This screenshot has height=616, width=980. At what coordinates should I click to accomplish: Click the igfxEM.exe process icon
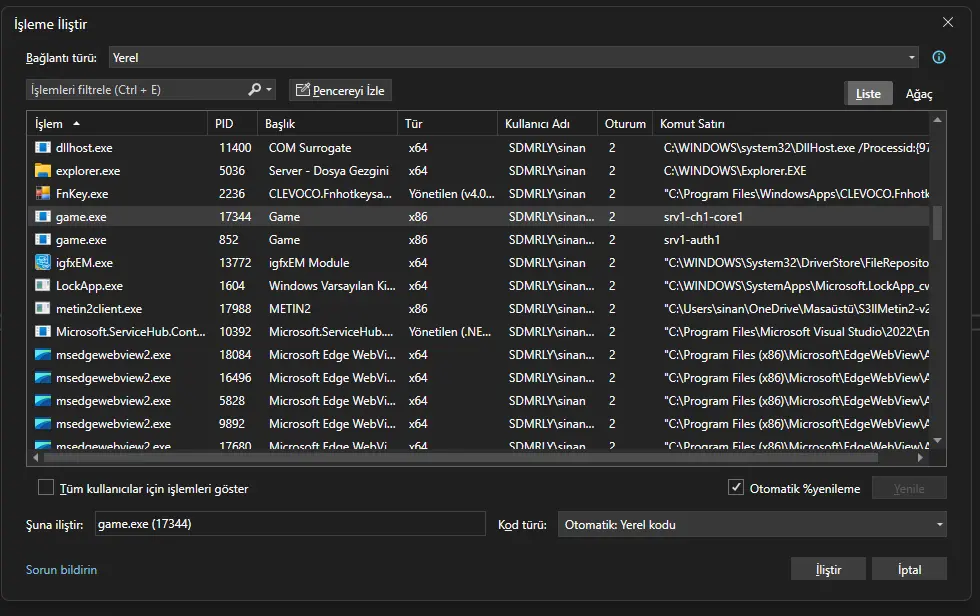(42, 262)
